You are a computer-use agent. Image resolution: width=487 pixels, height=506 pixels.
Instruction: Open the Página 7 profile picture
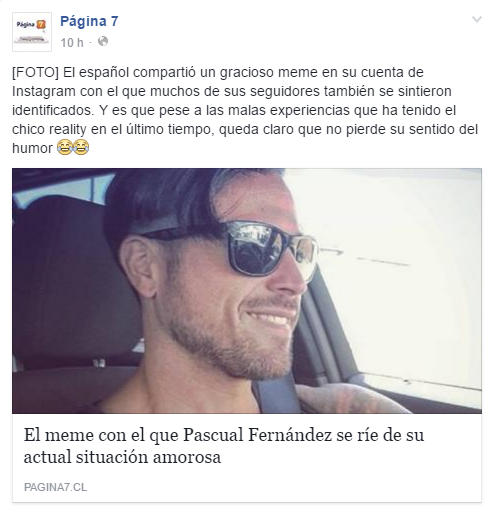coord(32,32)
